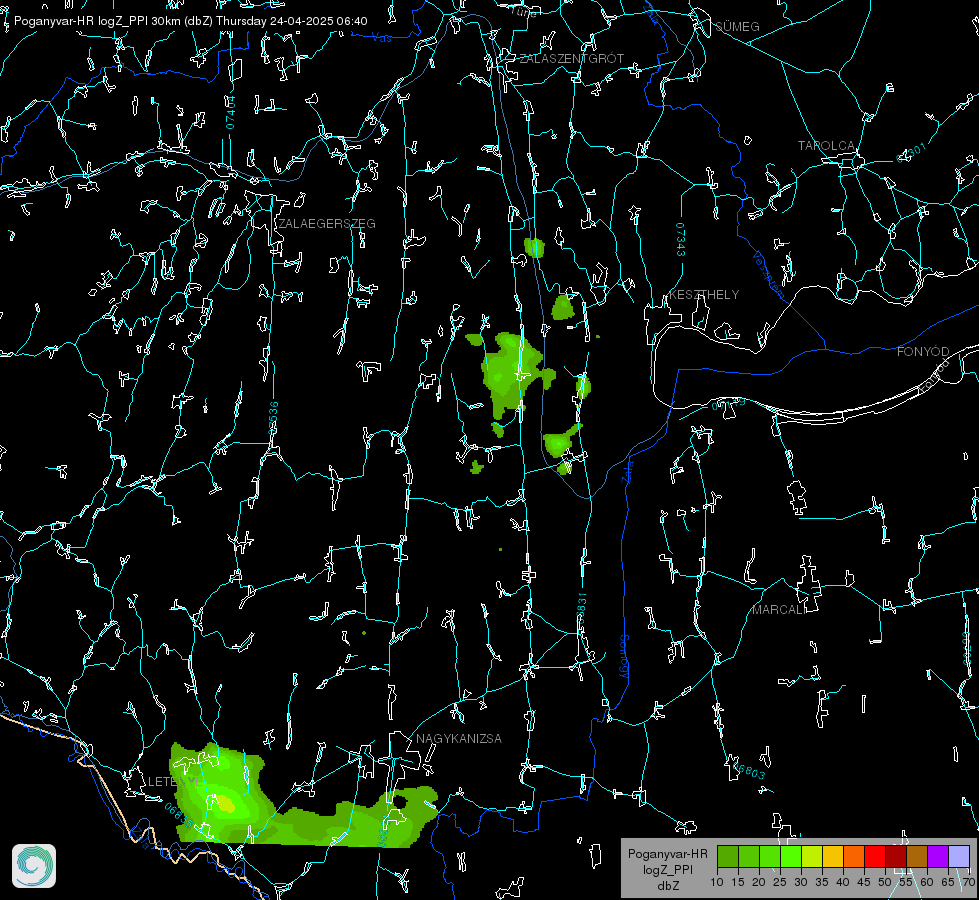Pick the purple 60–65 dBZ legend swatch
Viewport: 979px width, 900px height.
(x=938, y=856)
